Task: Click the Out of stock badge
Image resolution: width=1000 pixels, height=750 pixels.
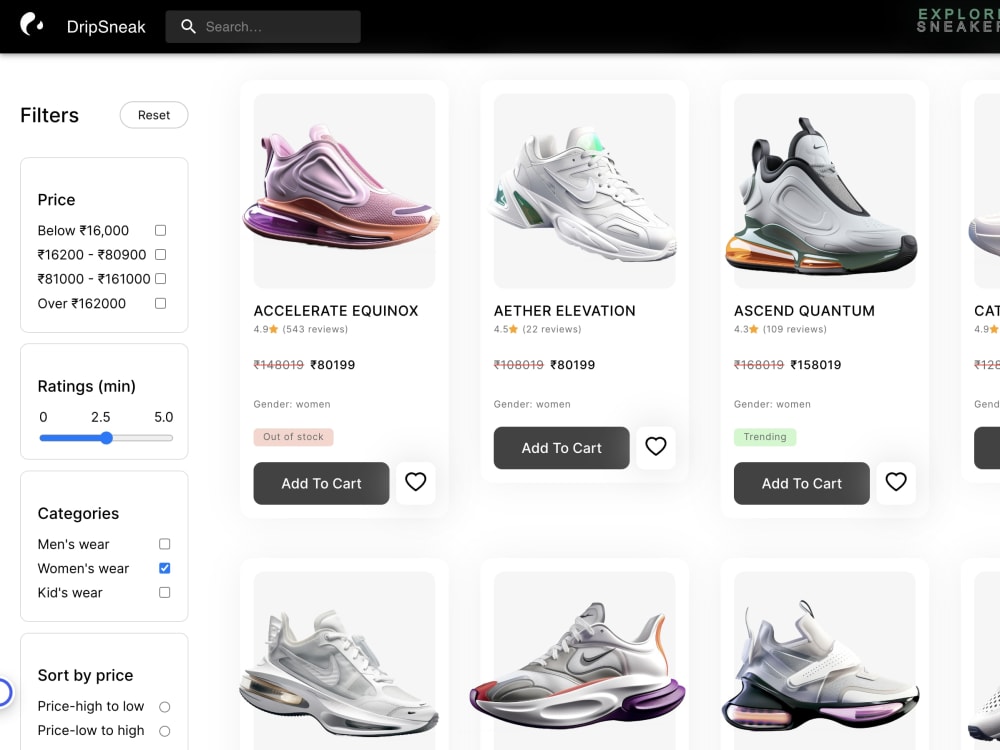Action: [x=293, y=437]
